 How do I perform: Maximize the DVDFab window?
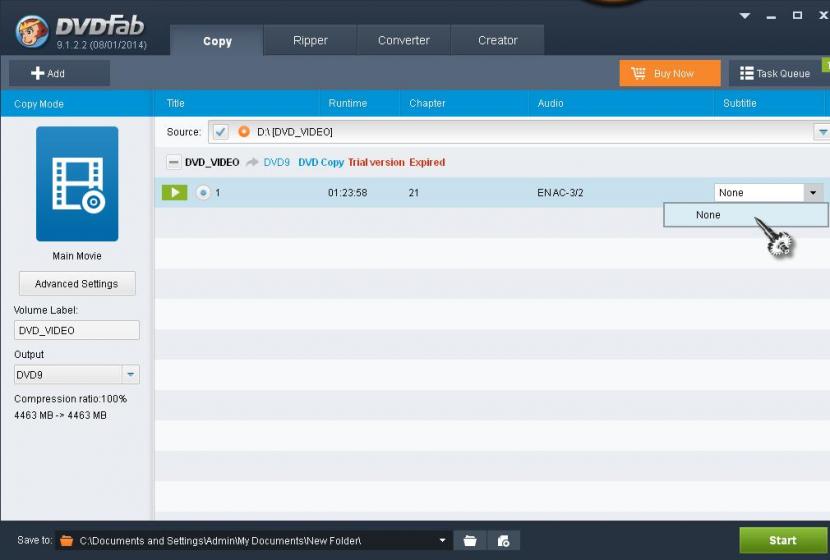(x=797, y=15)
